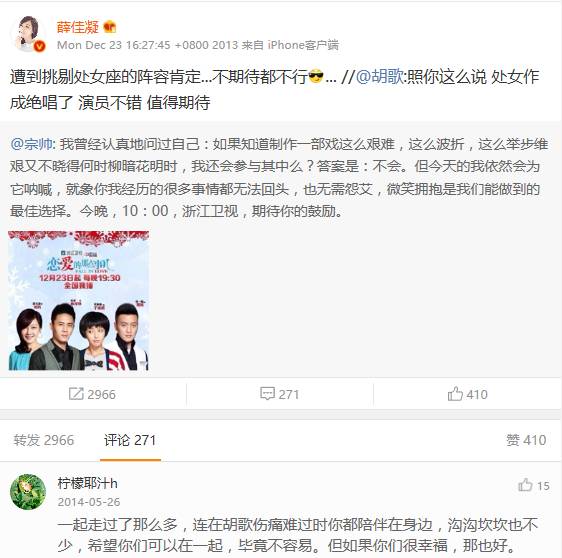The height and width of the screenshot is (558, 562).
Task: Click the orange verified V badge
Action: pos(39,46)
